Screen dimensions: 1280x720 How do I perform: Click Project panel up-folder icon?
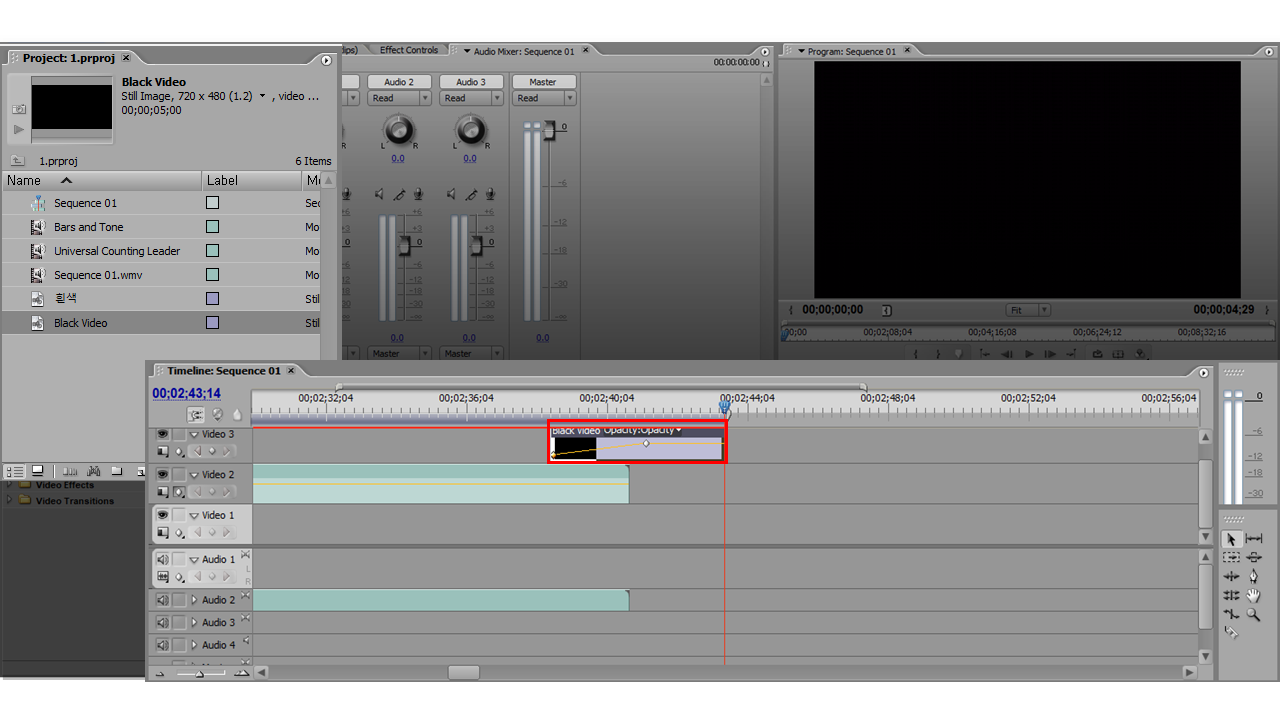point(18,161)
